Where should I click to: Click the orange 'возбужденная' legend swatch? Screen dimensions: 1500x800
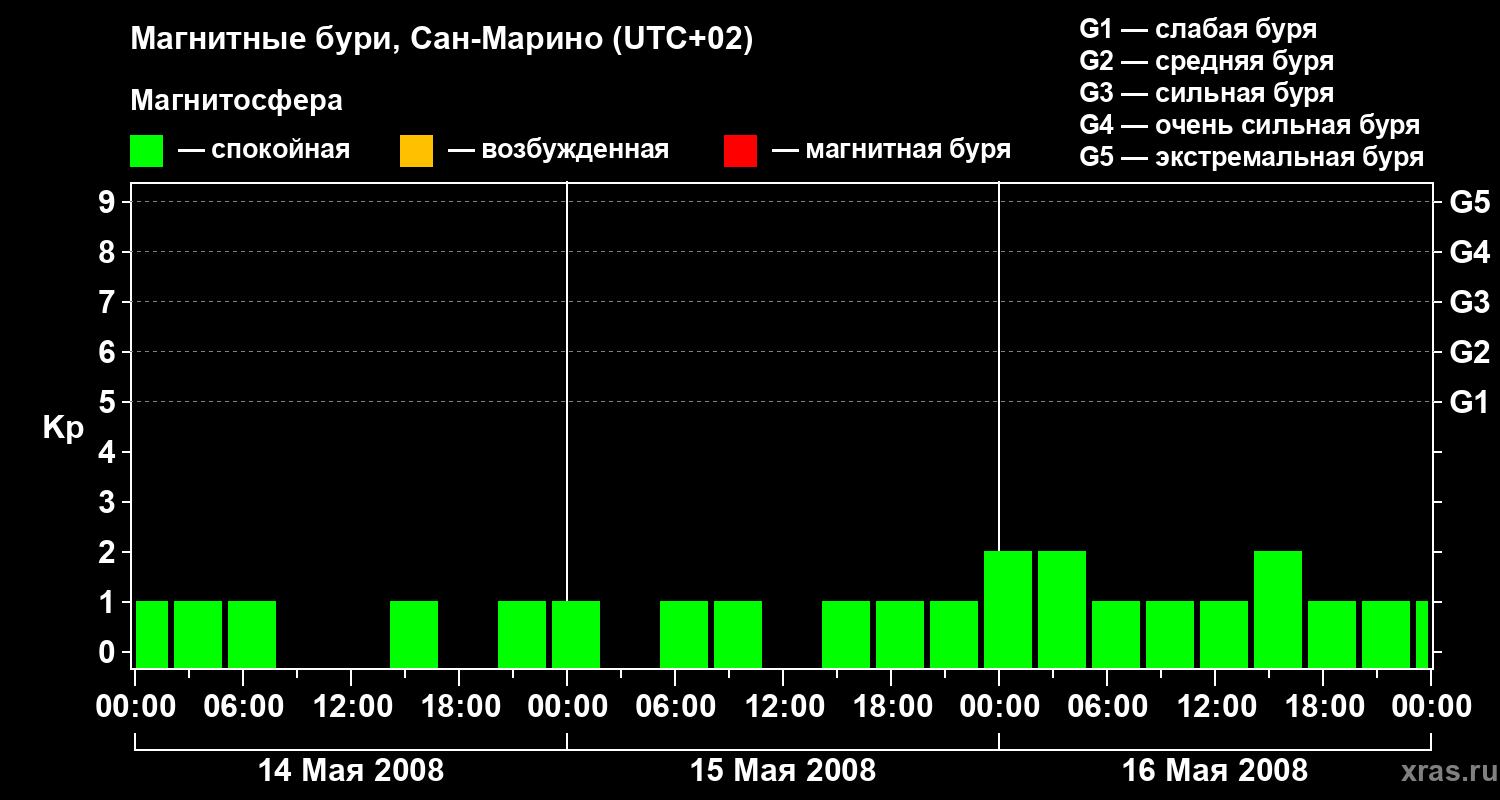coord(416,151)
